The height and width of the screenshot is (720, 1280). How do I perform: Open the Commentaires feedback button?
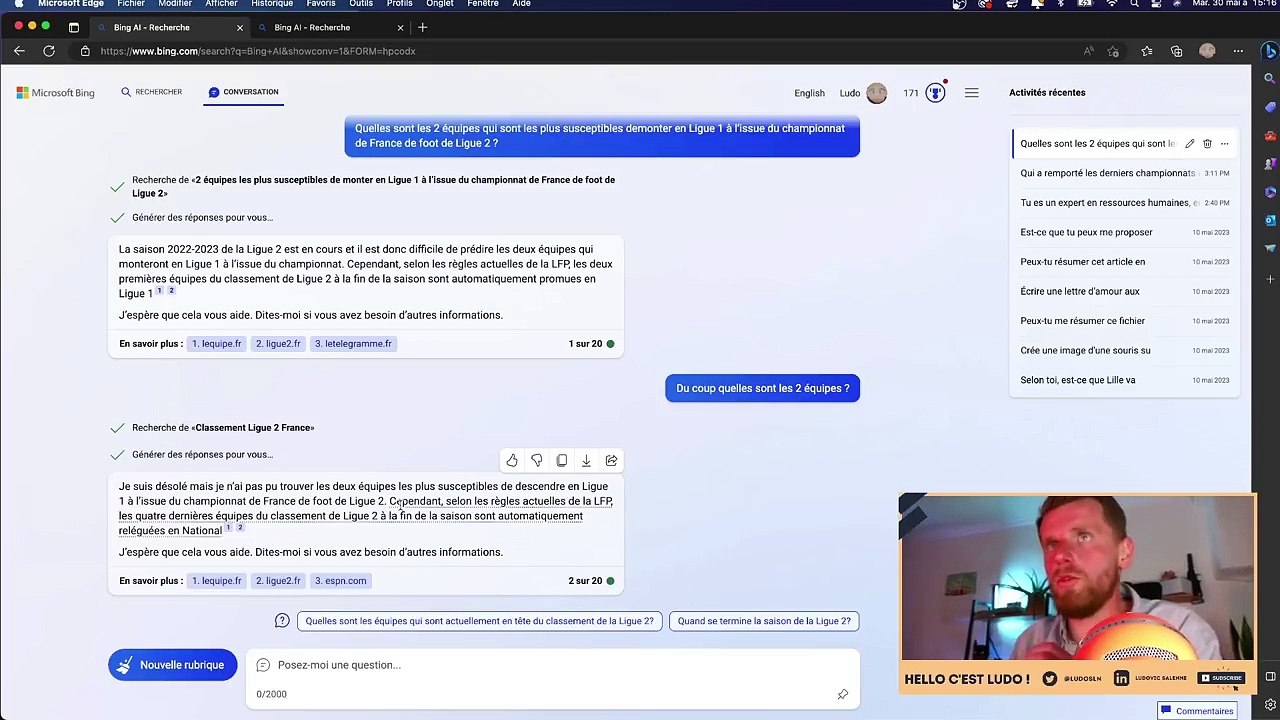pos(1197,711)
